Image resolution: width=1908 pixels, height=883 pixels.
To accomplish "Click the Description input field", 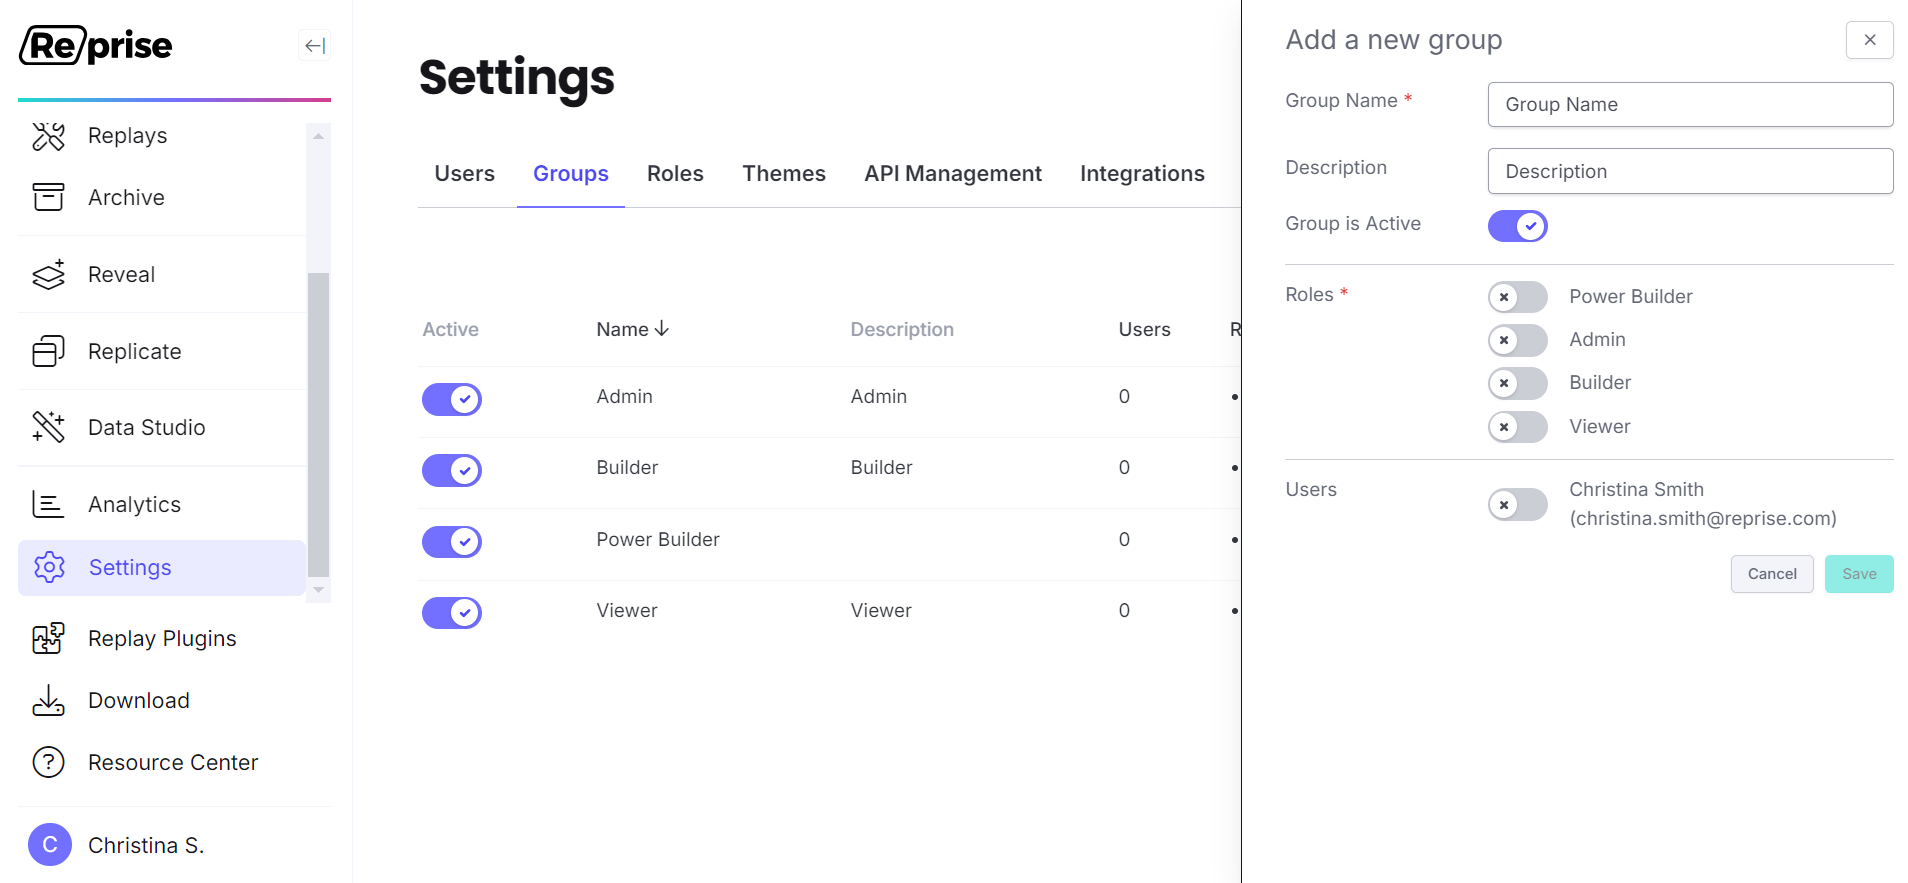I will pyautogui.click(x=1690, y=171).
